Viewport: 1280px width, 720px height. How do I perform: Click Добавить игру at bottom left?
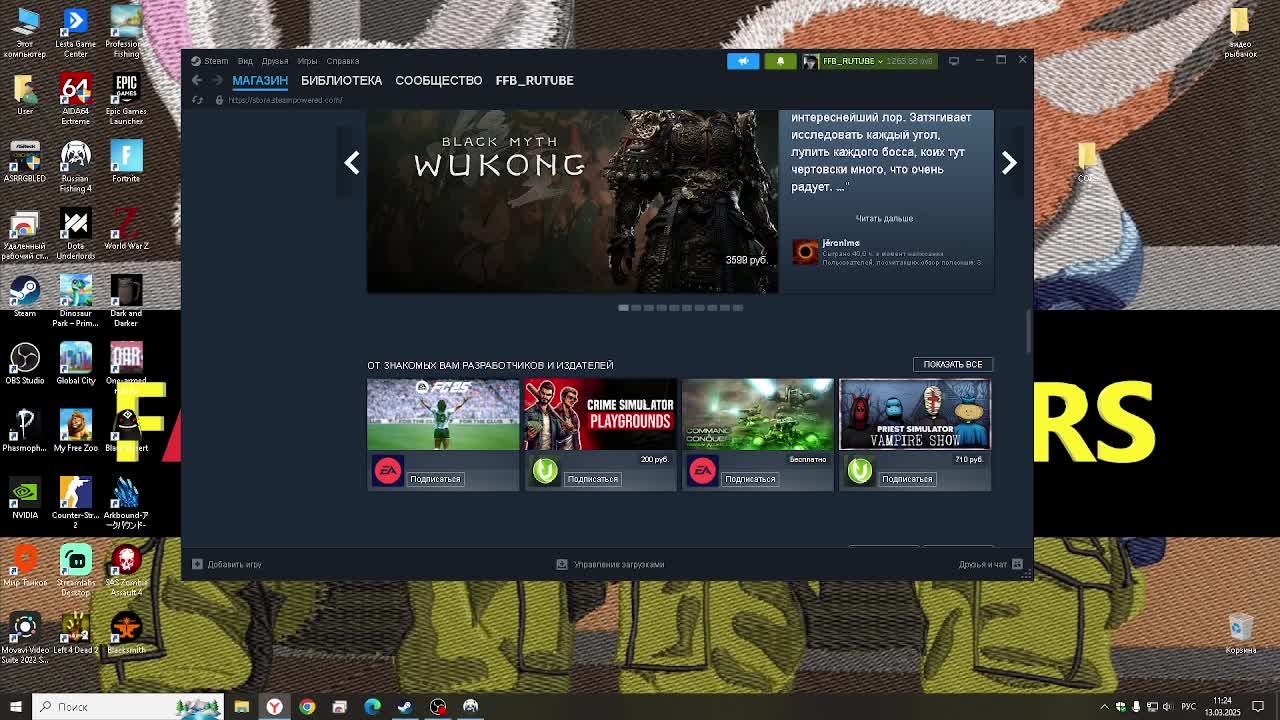tap(227, 564)
